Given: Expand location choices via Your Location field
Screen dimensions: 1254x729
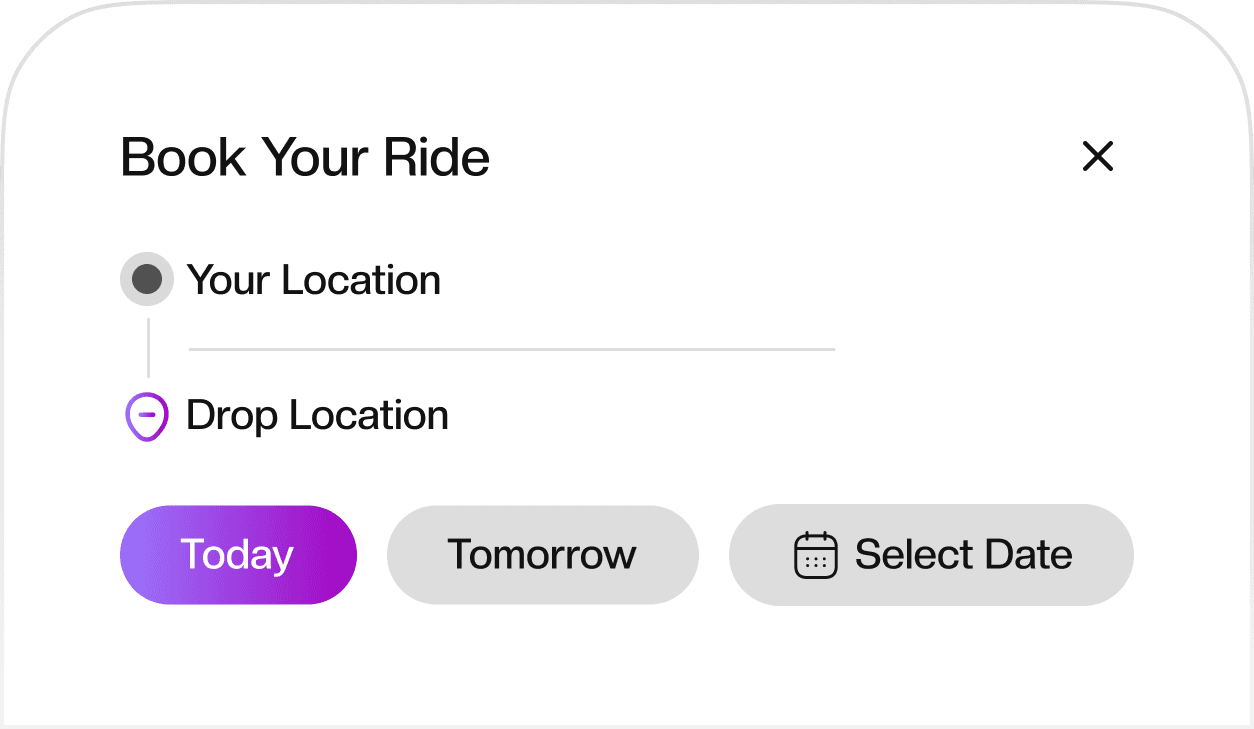Looking at the screenshot, I should 314,280.
